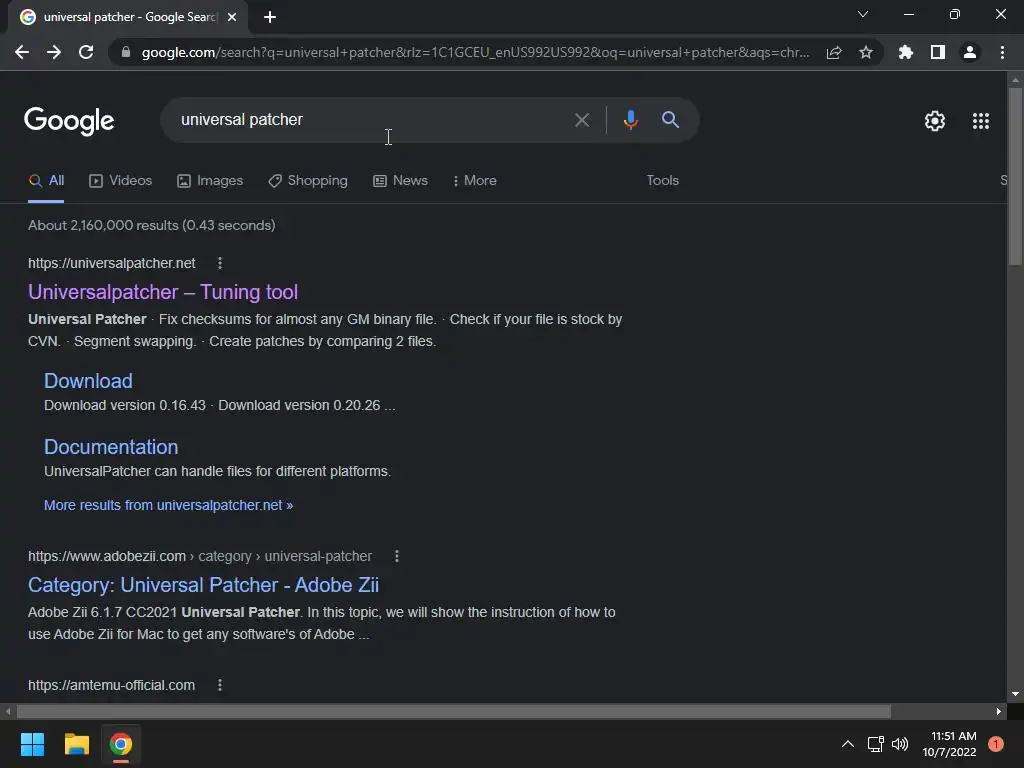
Task: Open the Chrome three-dot menu
Action: [1002, 52]
